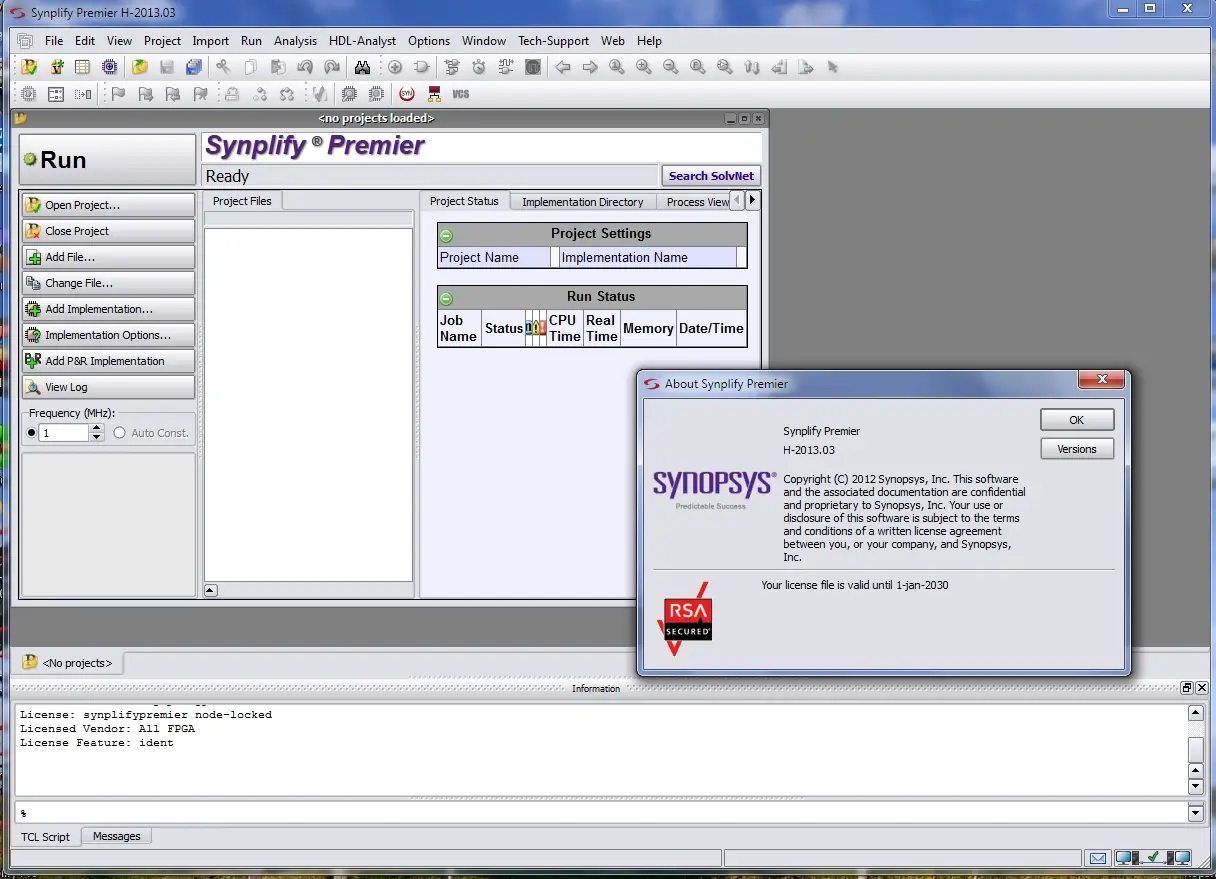
Task: Click the Back left arrow icon
Action: pos(563,68)
